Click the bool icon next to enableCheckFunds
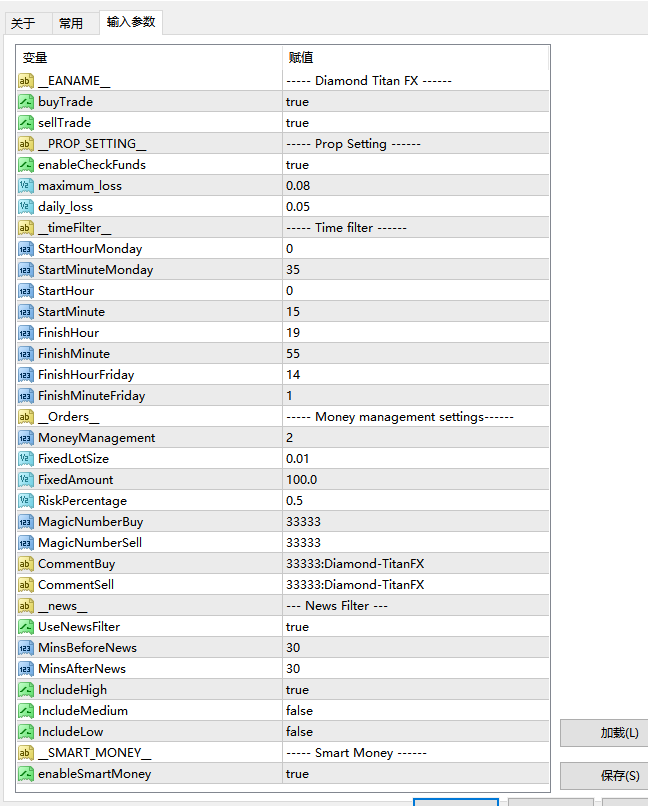 tap(26, 165)
